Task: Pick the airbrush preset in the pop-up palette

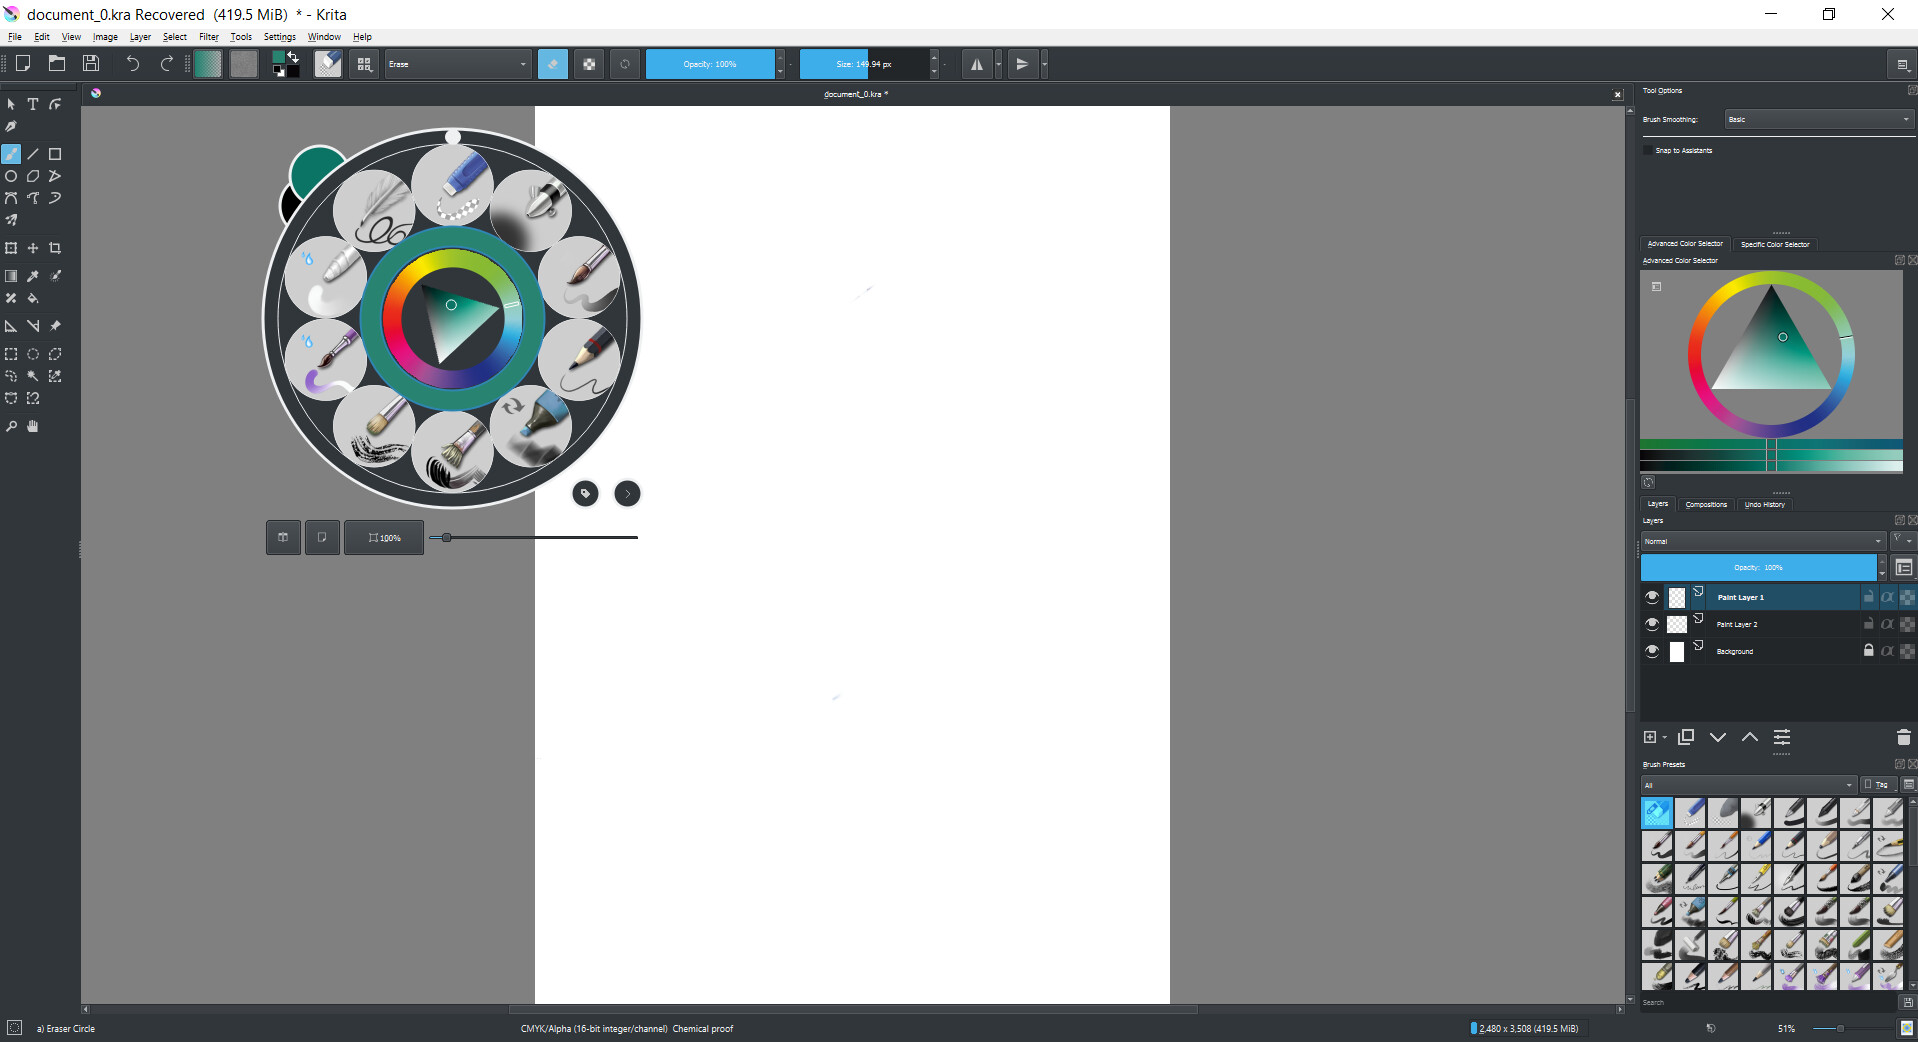Action: [x=531, y=210]
